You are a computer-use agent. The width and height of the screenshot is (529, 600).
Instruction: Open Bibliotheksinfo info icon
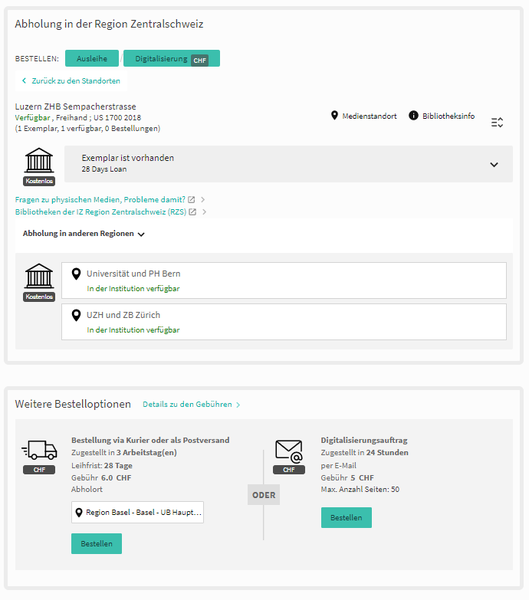pos(413,115)
